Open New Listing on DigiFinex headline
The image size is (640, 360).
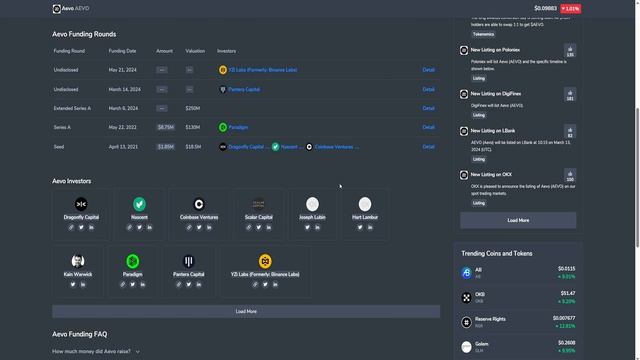(496, 93)
